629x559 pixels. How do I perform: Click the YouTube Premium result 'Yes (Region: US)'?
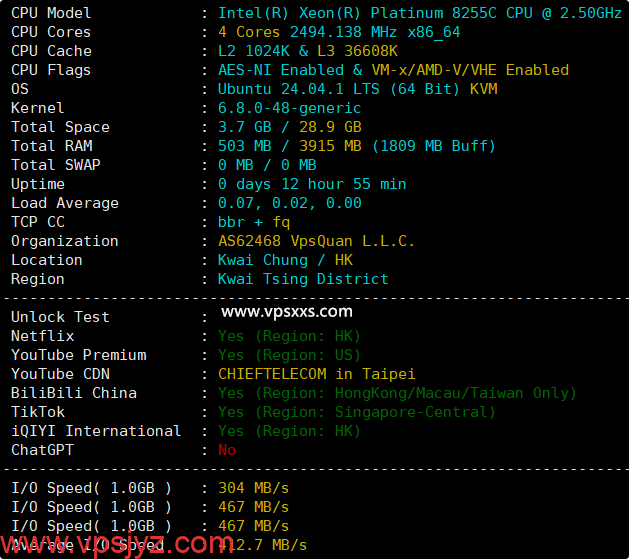(x=290, y=355)
